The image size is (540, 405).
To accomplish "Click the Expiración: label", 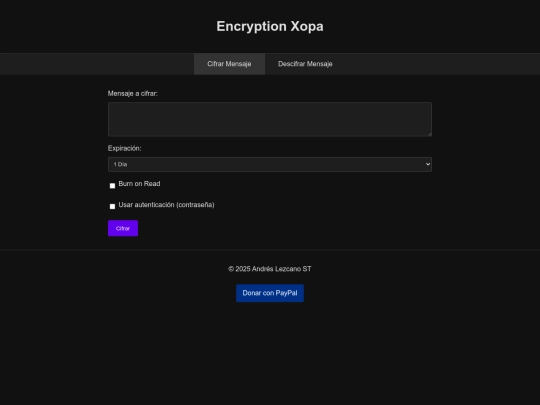I will point(124,148).
